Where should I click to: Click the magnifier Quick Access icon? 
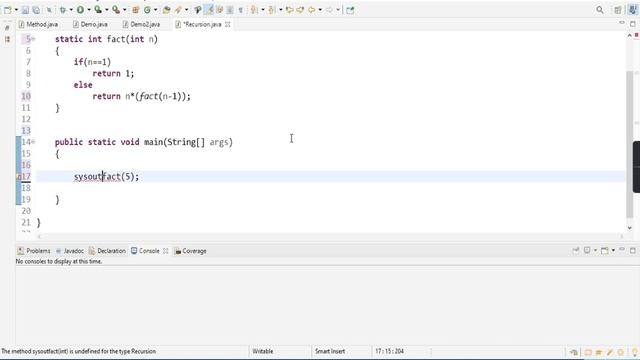(600, 10)
